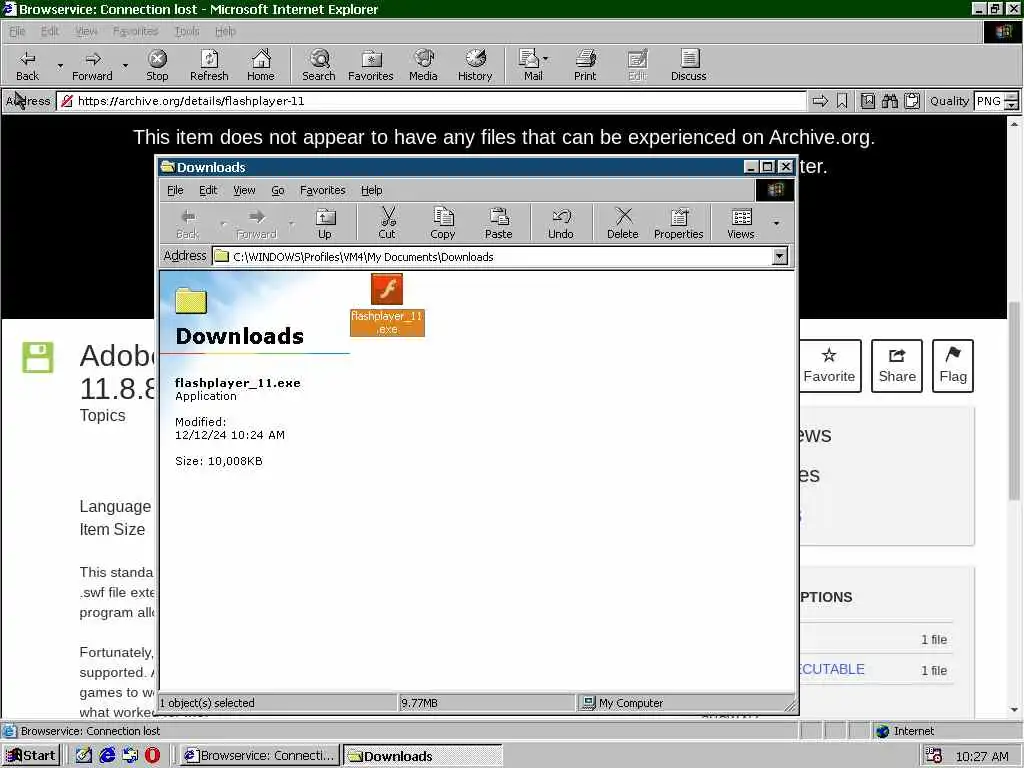Launch Internet Explorer from quick launch
Screen dimensions: 1024x768
point(107,756)
